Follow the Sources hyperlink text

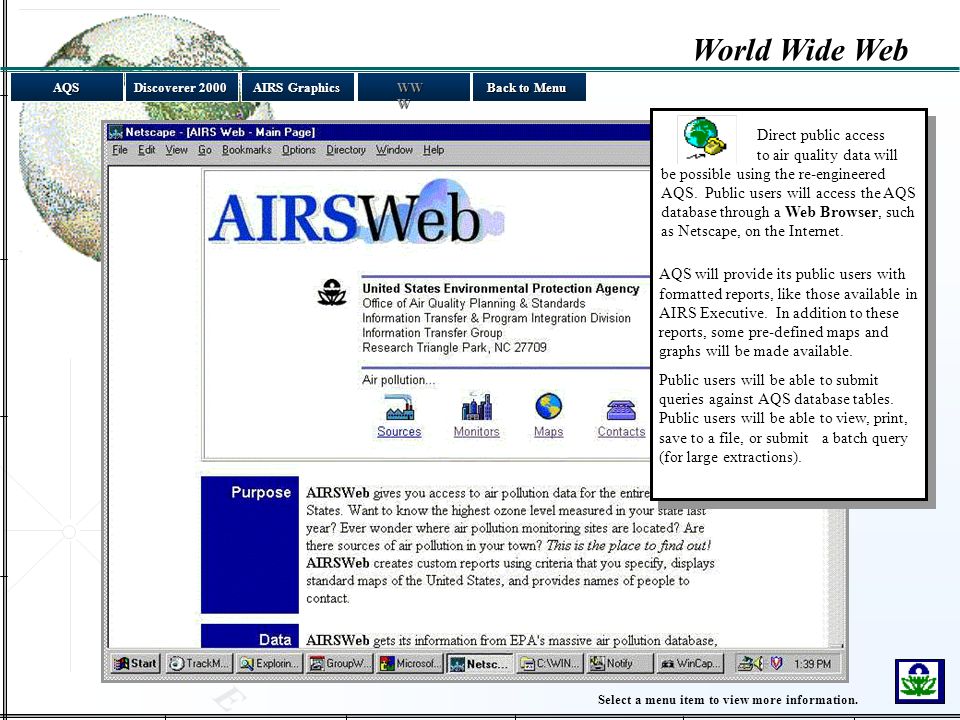tap(399, 432)
